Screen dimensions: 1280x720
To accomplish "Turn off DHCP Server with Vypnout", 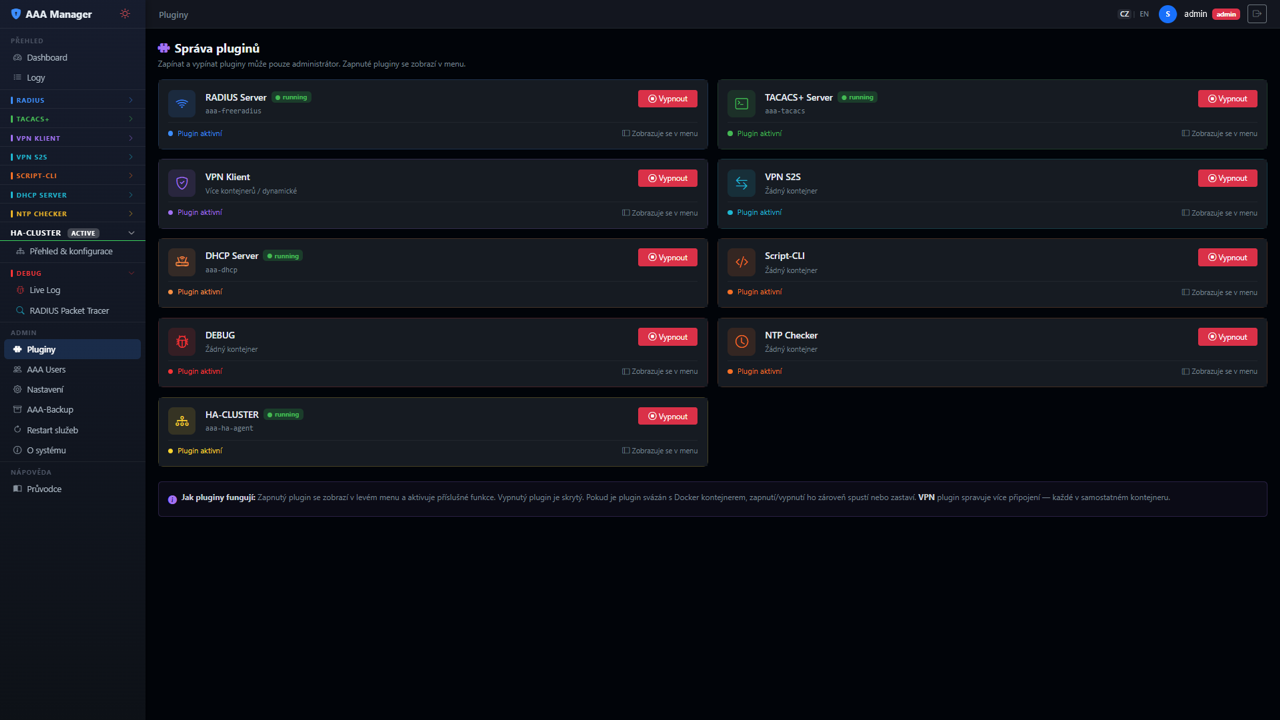I will [667, 257].
